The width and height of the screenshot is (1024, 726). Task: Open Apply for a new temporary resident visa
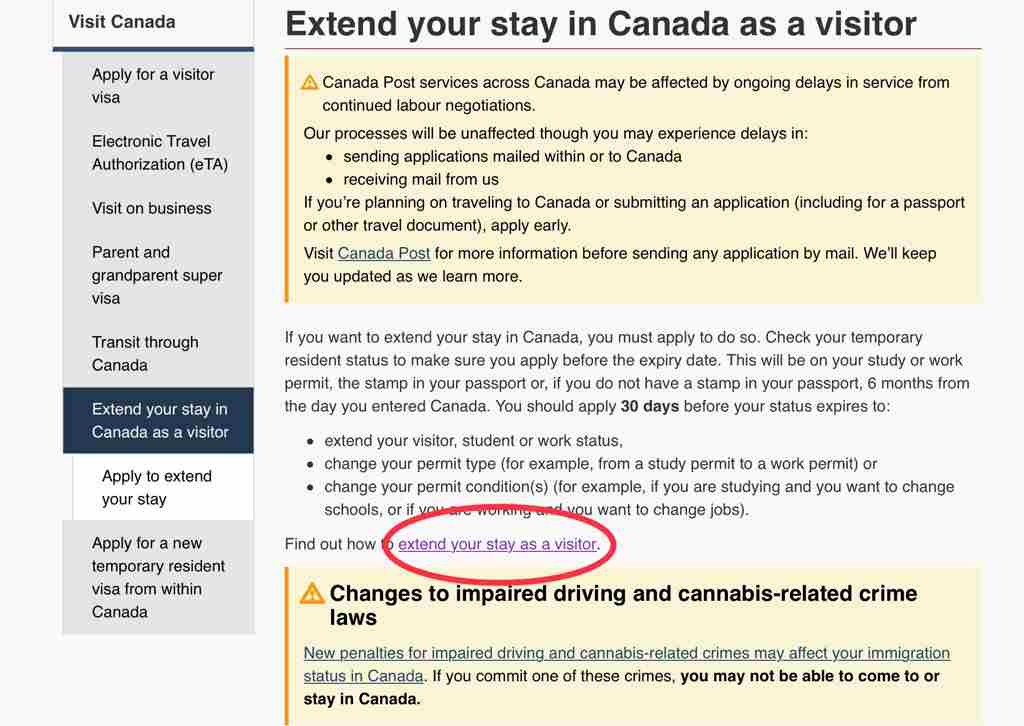(158, 577)
